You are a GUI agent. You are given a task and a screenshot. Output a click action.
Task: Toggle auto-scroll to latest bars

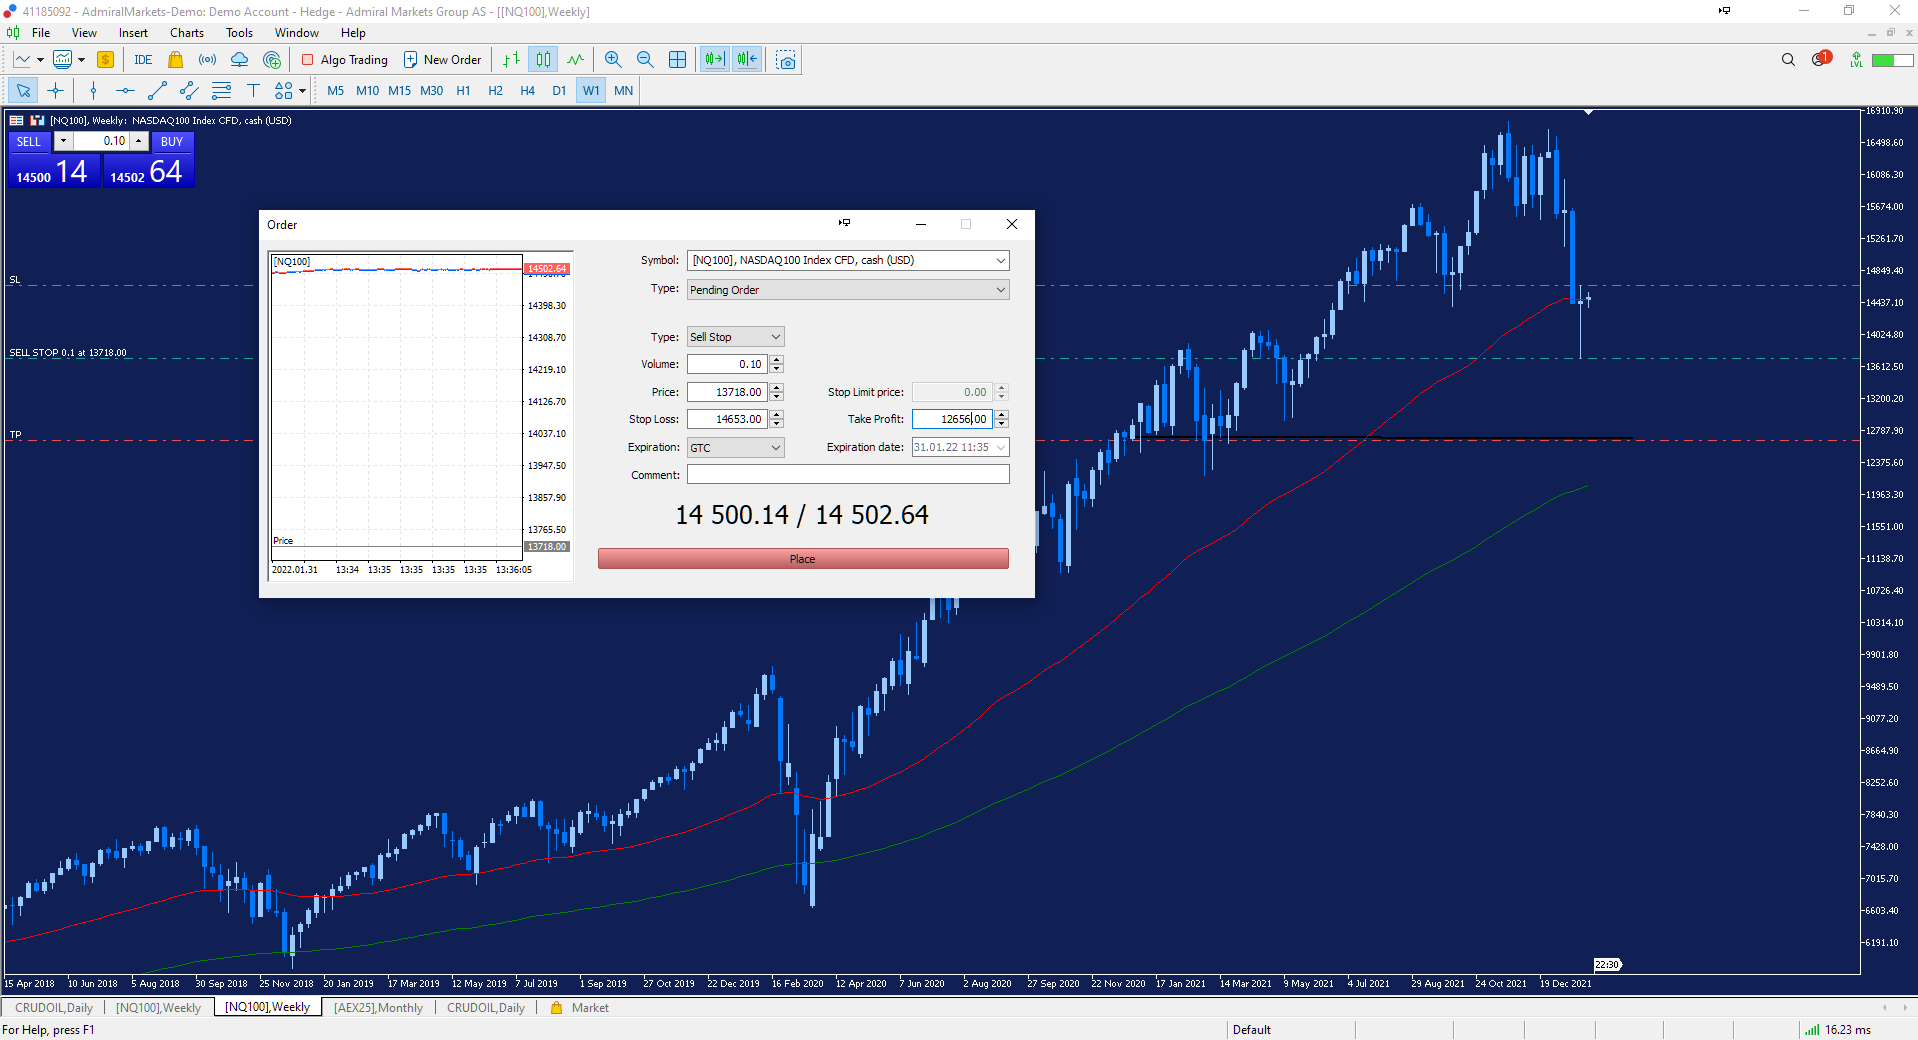pyautogui.click(x=714, y=59)
